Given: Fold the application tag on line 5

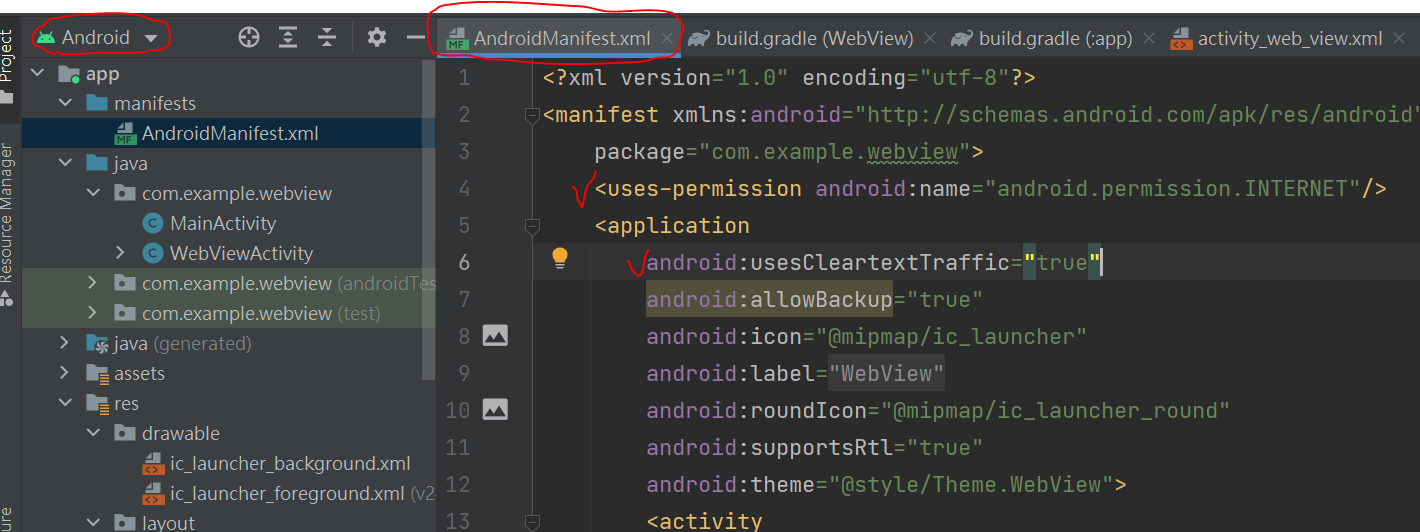Looking at the screenshot, I should click(532, 226).
